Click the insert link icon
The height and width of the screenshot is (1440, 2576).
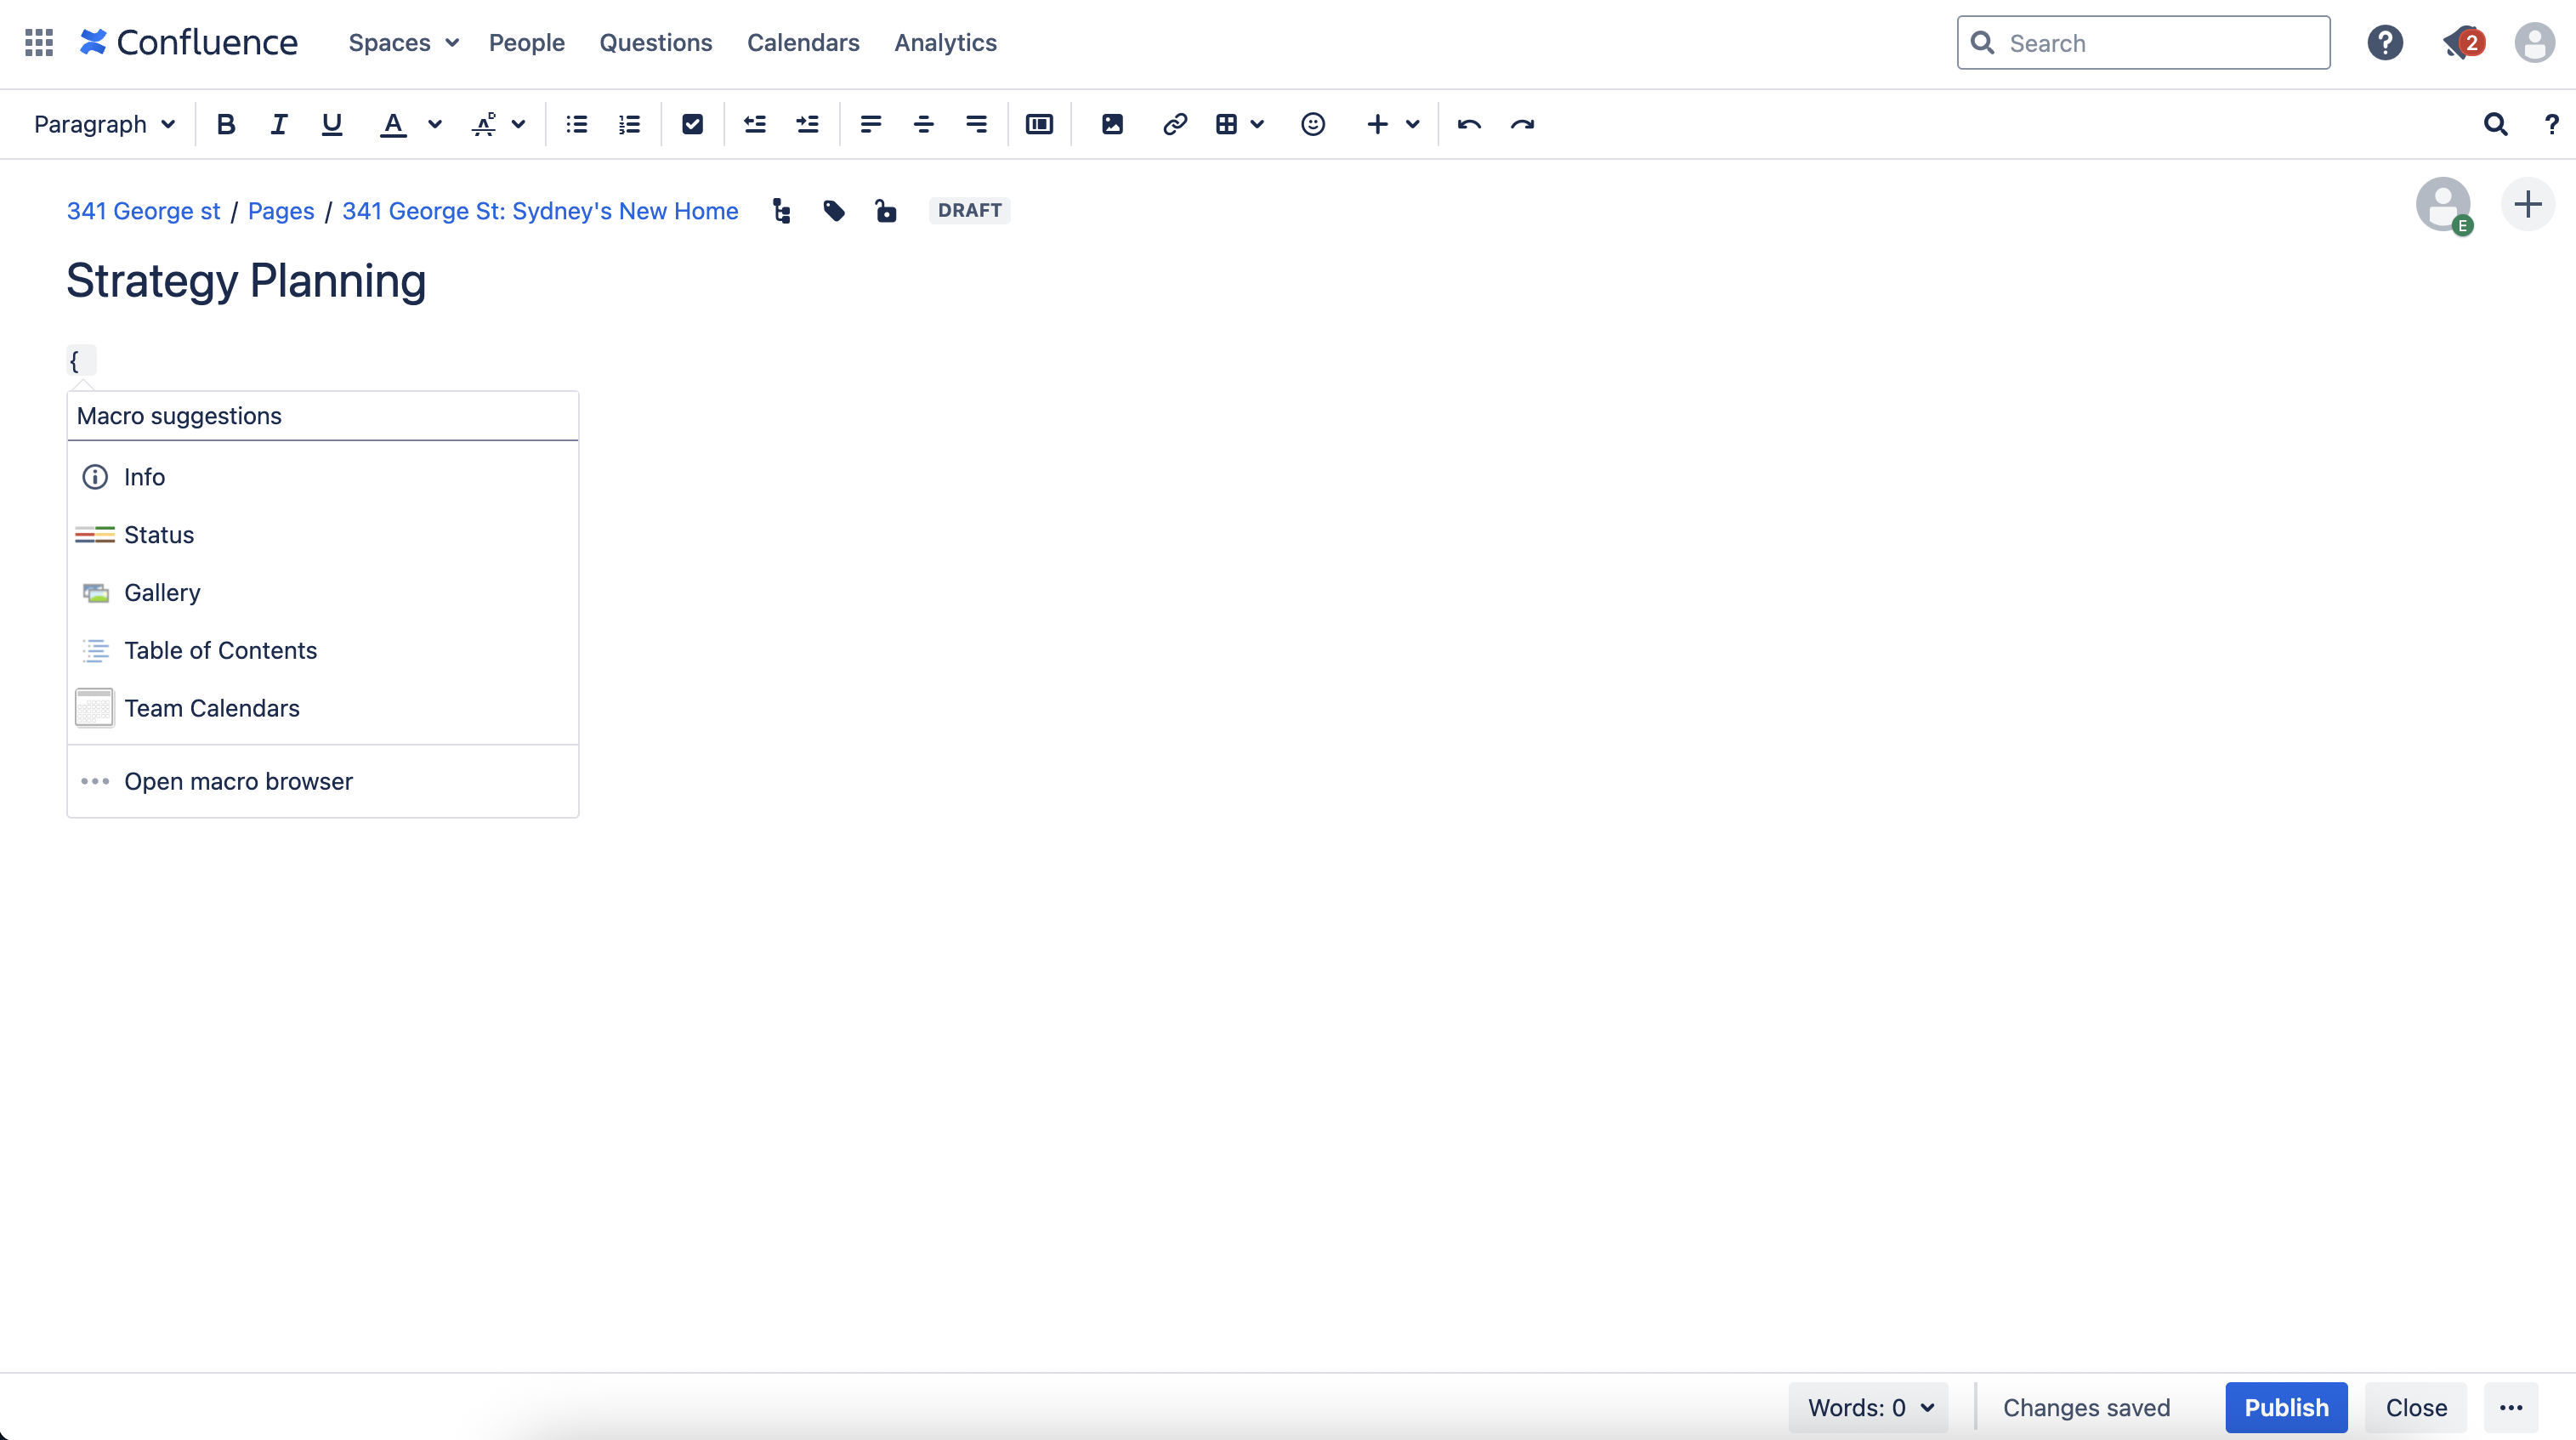[x=1174, y=124]
